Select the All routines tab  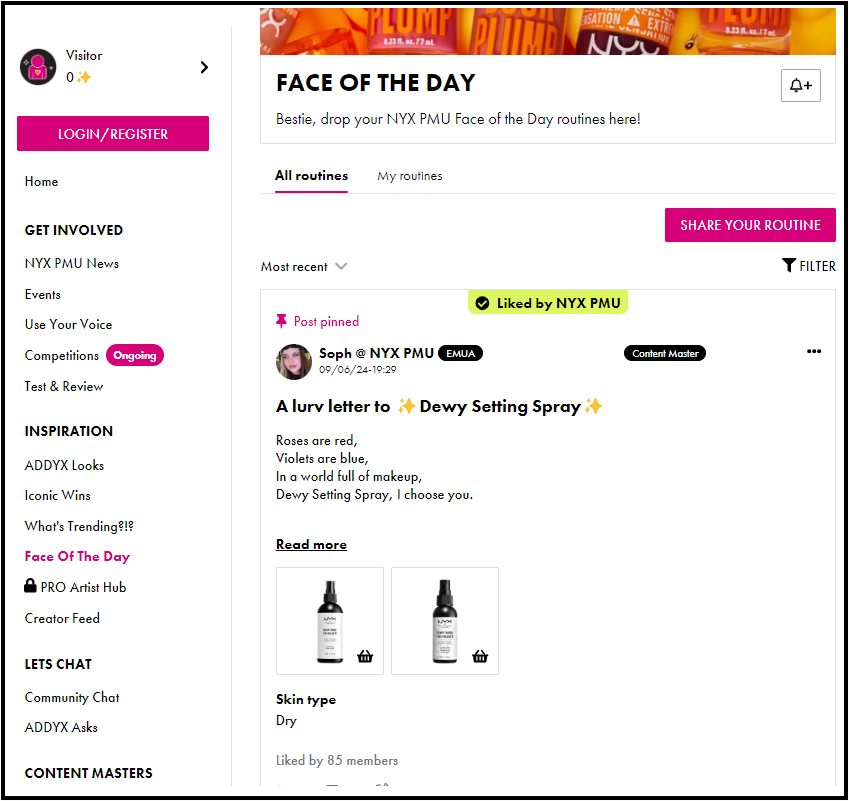tap(311, 176)
